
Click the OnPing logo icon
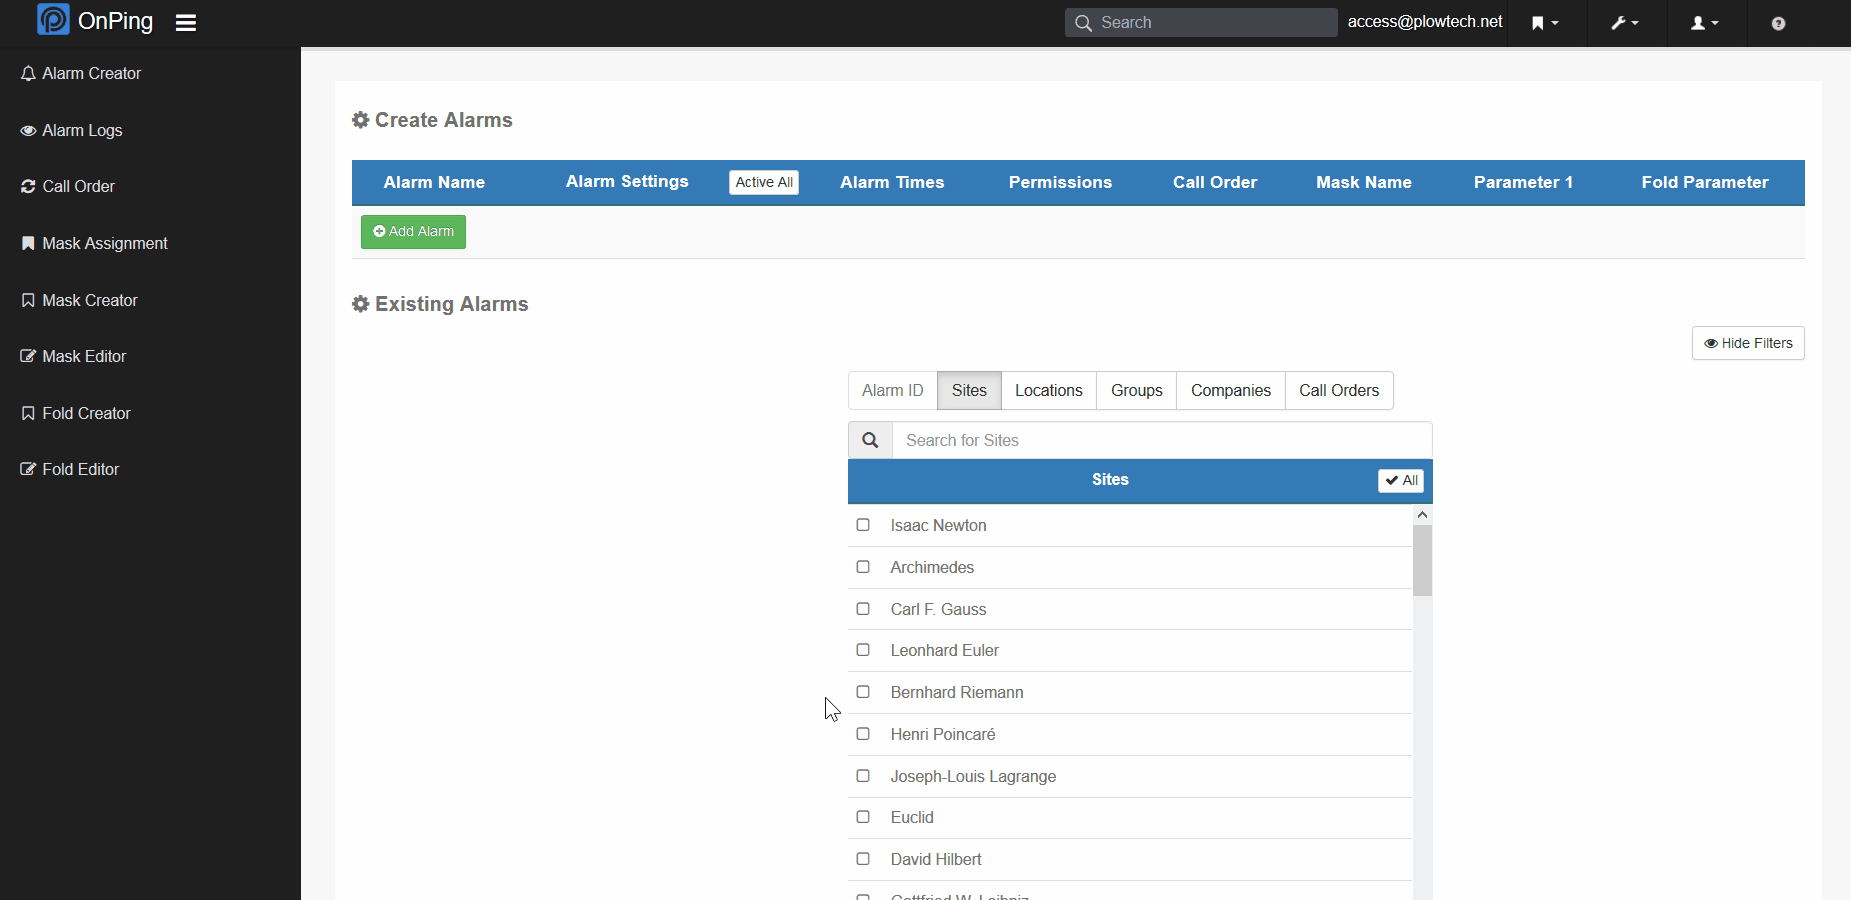click(53, 20)
